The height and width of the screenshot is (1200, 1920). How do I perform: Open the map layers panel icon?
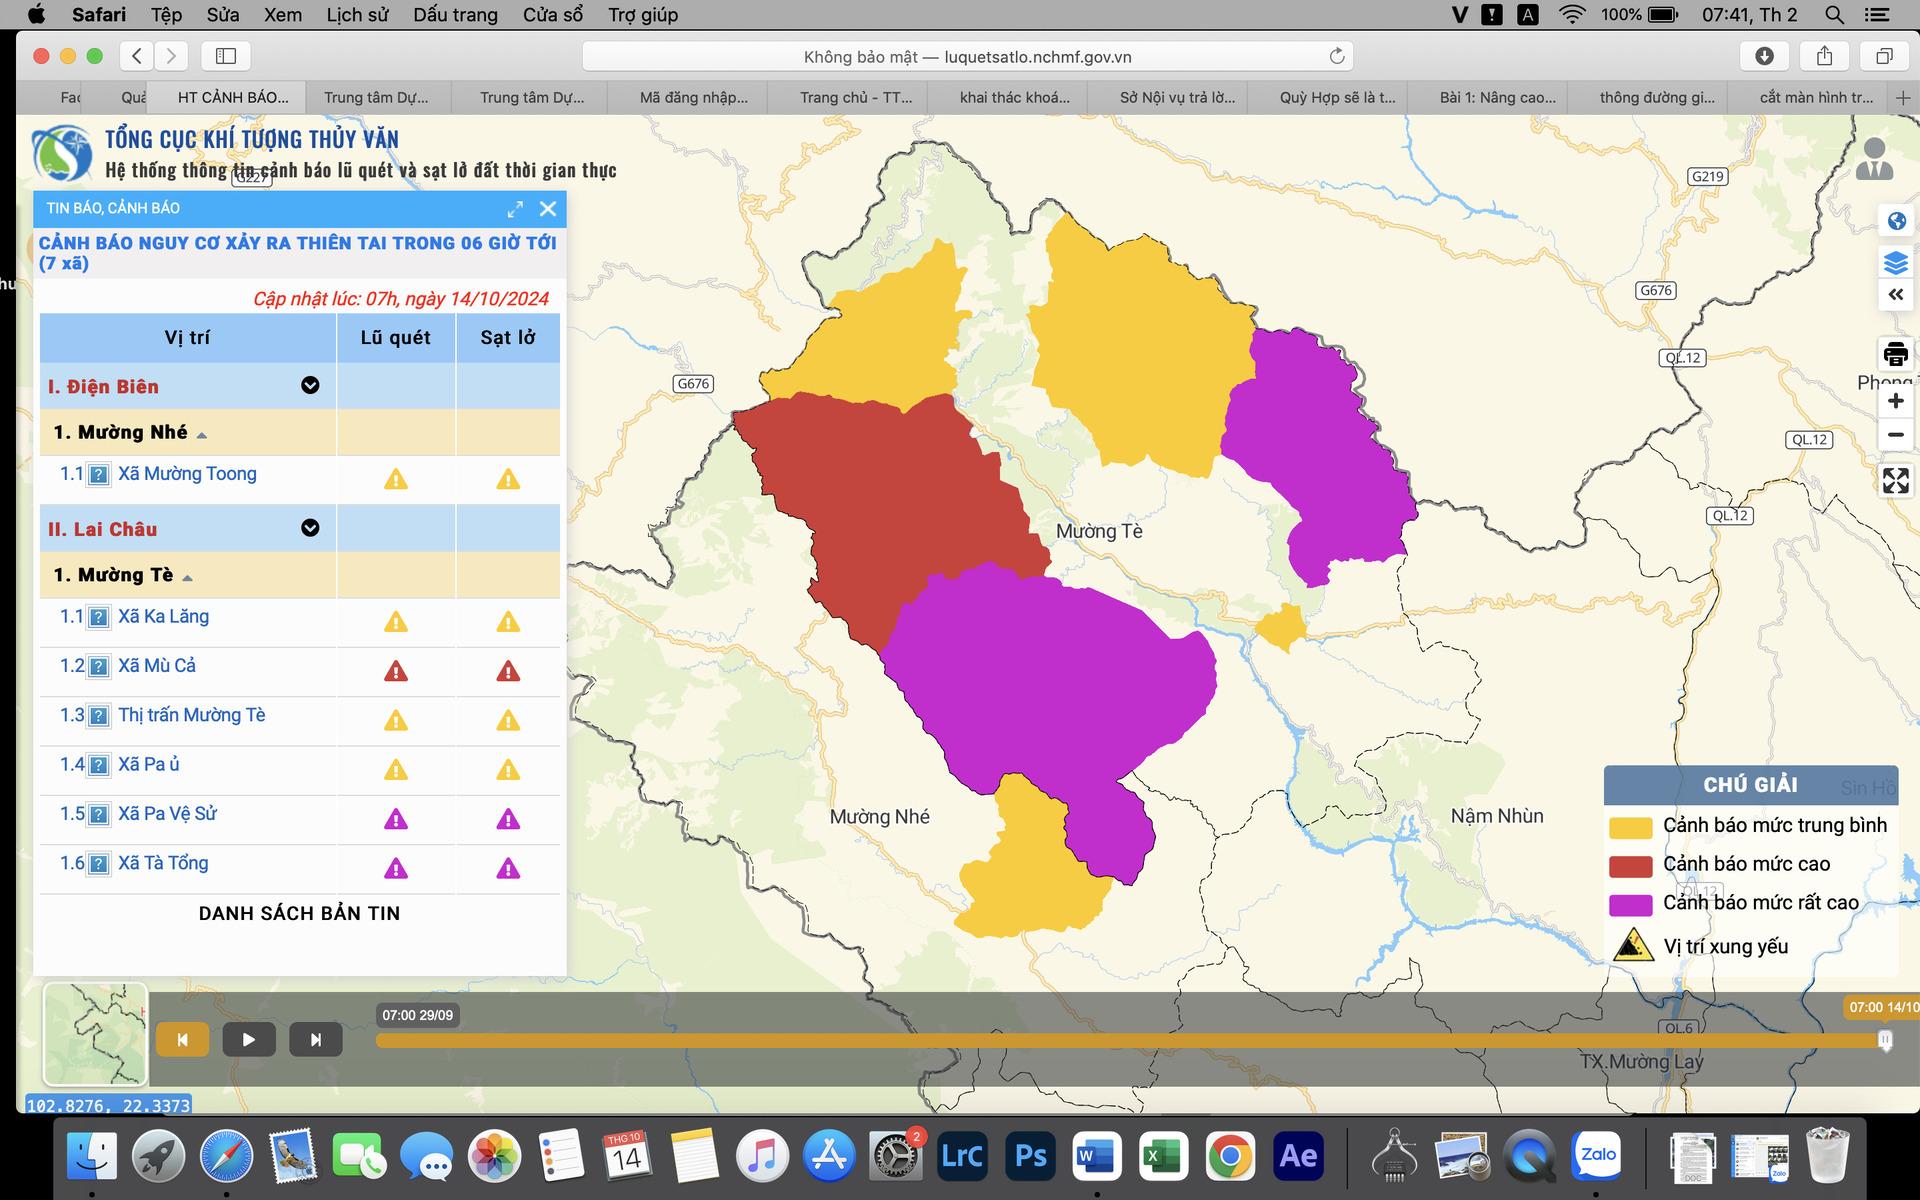click(x=1895, y=263)
